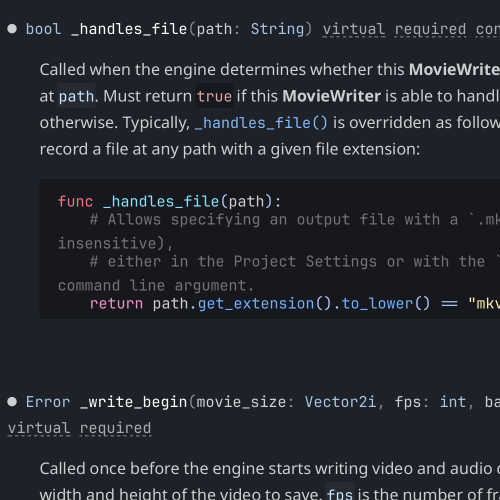Click required qualifier under _write_begin
500x500 pixels.
click(115, 428)
